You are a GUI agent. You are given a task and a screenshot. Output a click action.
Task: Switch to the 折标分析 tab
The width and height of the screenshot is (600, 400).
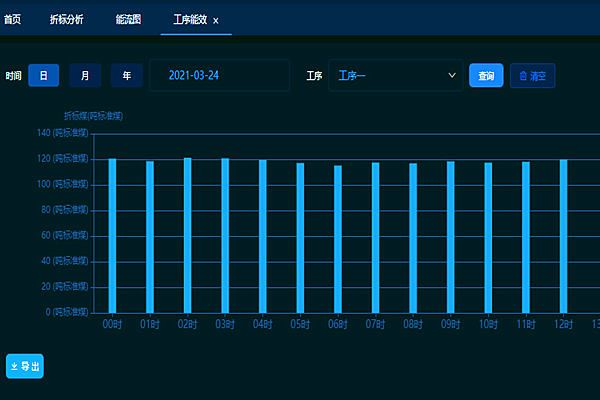tap(67, 19)
